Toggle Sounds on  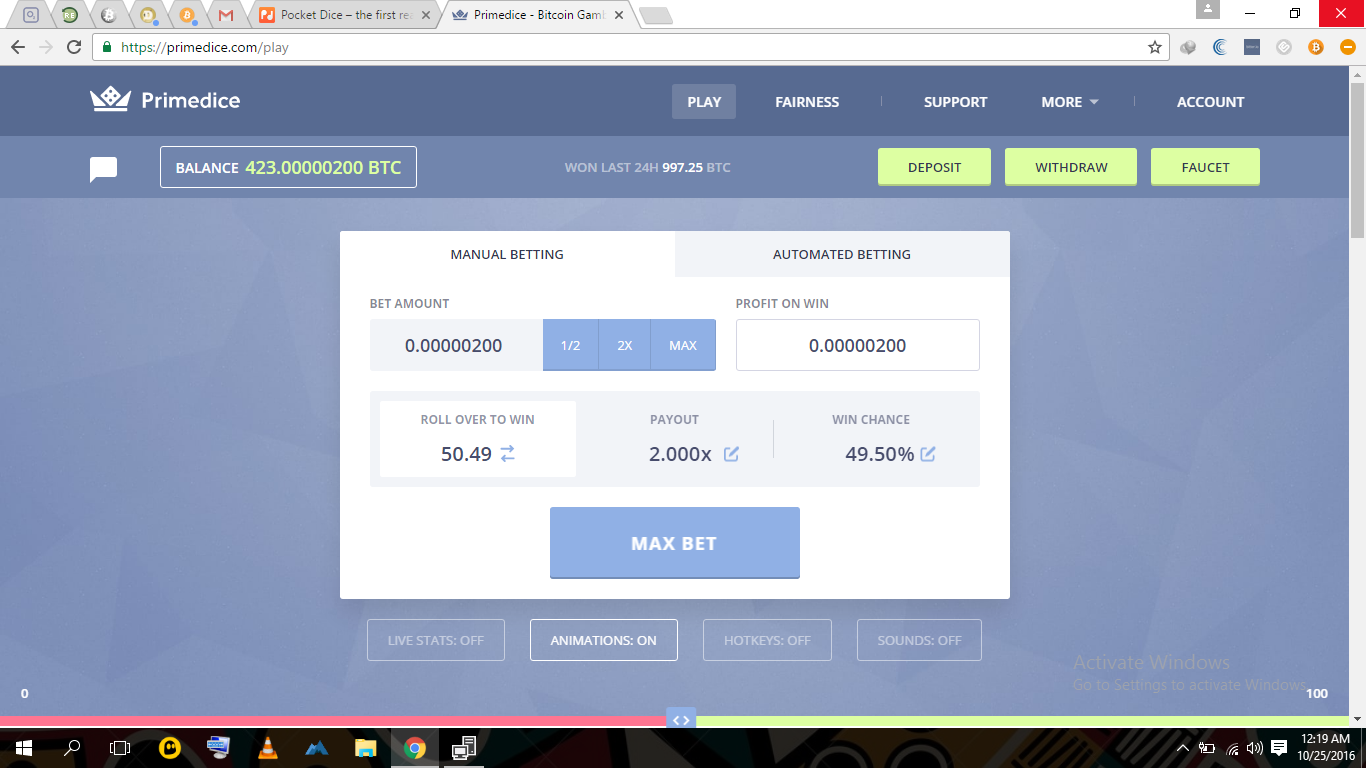pos(919,640)
